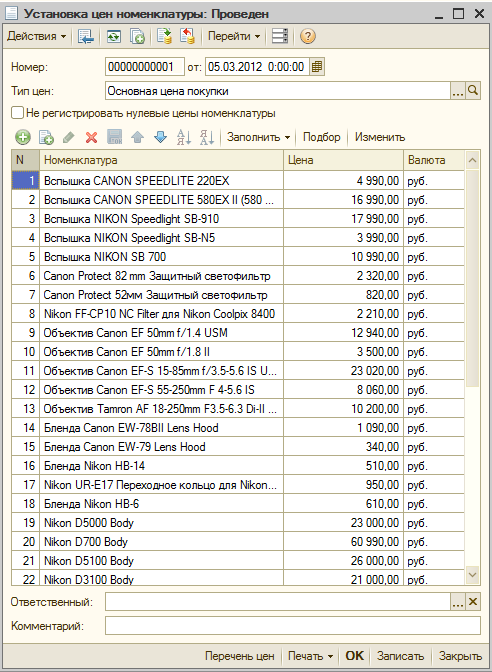The height and width of the screenshot is (672, 492).
Task: Select row Вспышка NIKON Speedlight SB-910
Action: click(x=238, y=219)
